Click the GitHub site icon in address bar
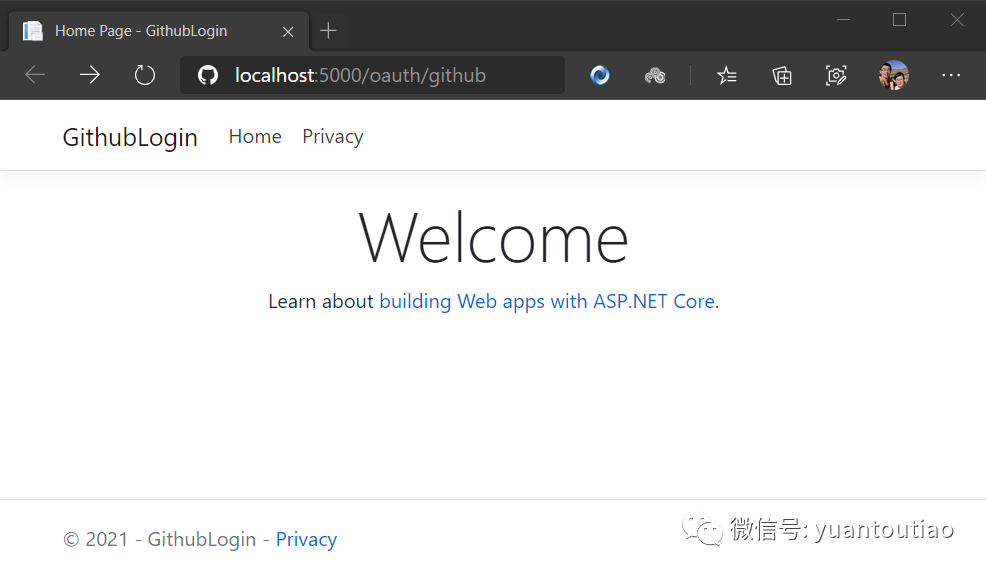 [x=208, y=75]
